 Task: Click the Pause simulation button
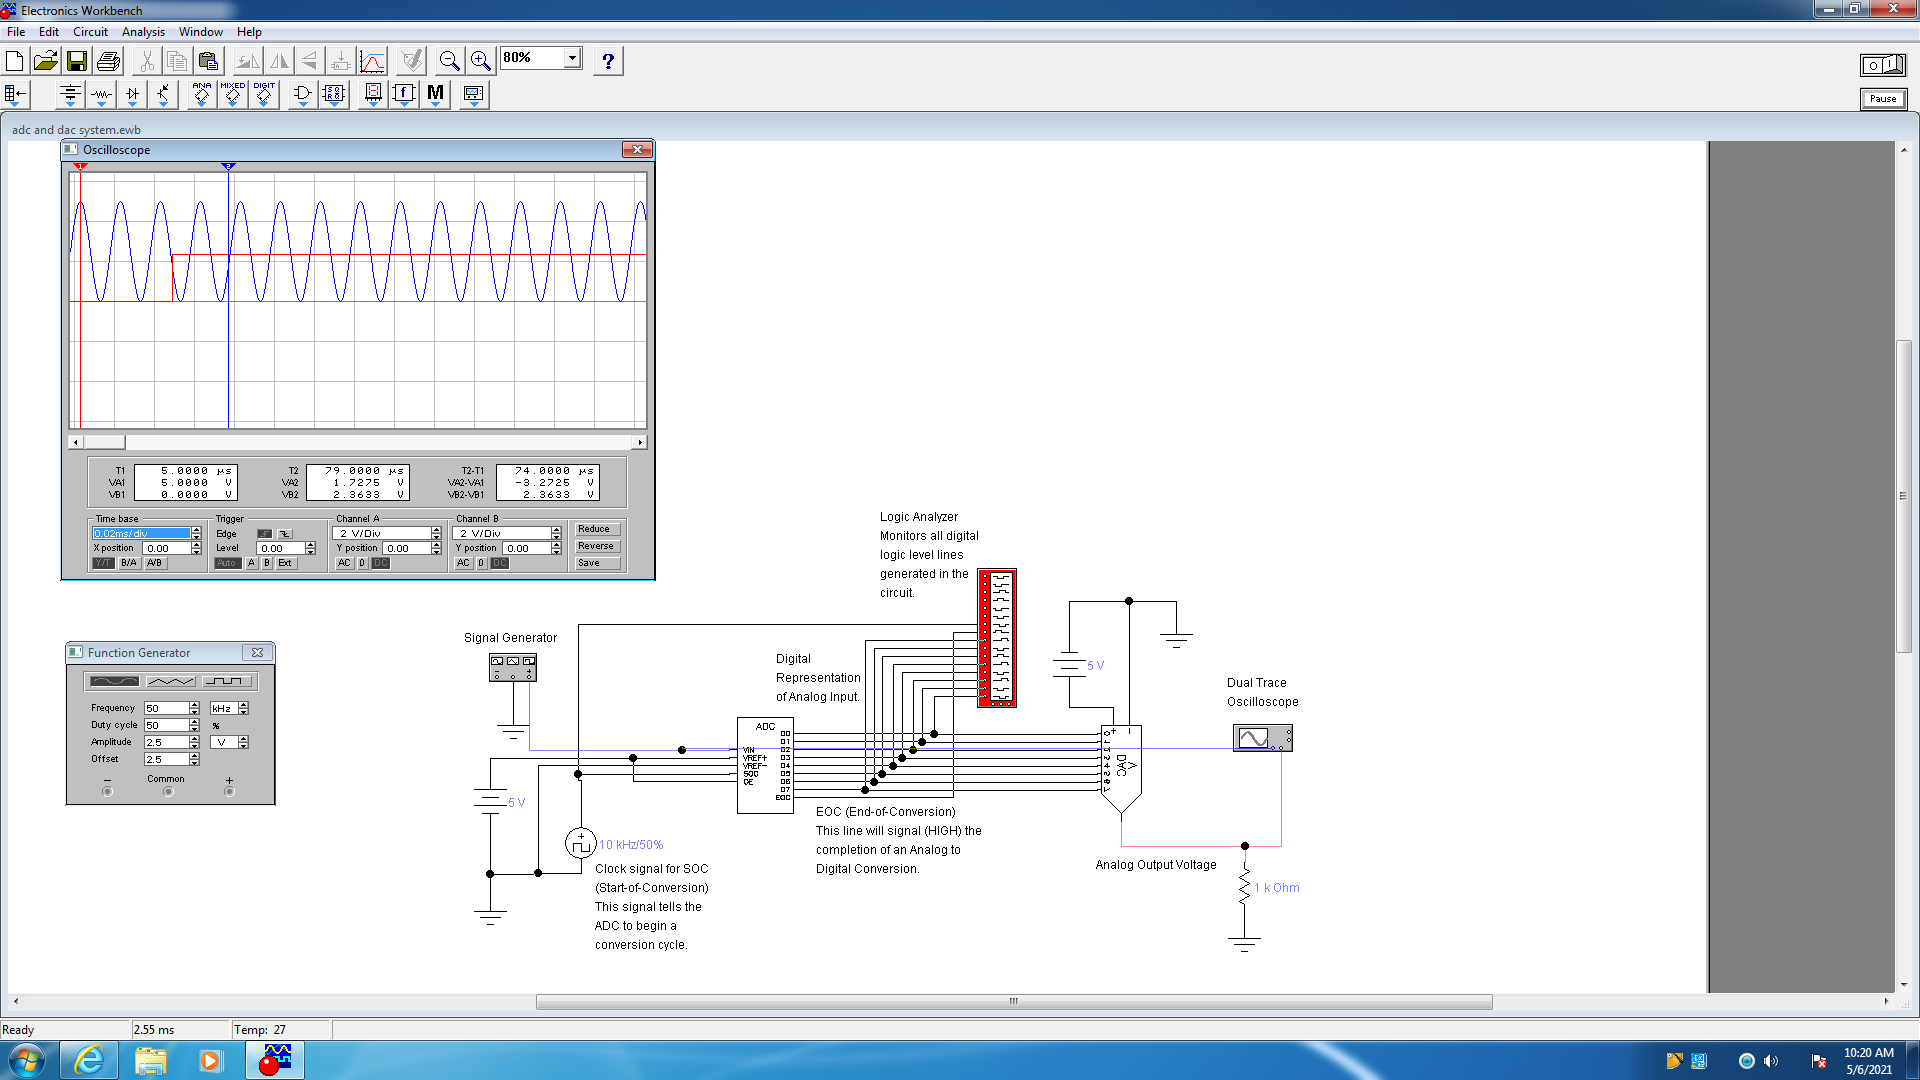[1883, 99]
